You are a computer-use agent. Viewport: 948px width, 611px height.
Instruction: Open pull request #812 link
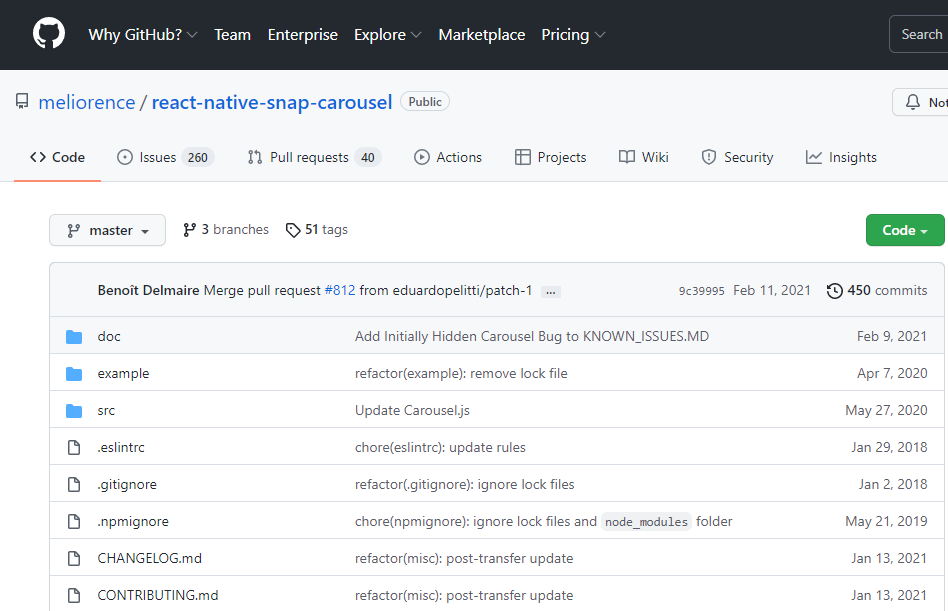(x=340, y=291)
